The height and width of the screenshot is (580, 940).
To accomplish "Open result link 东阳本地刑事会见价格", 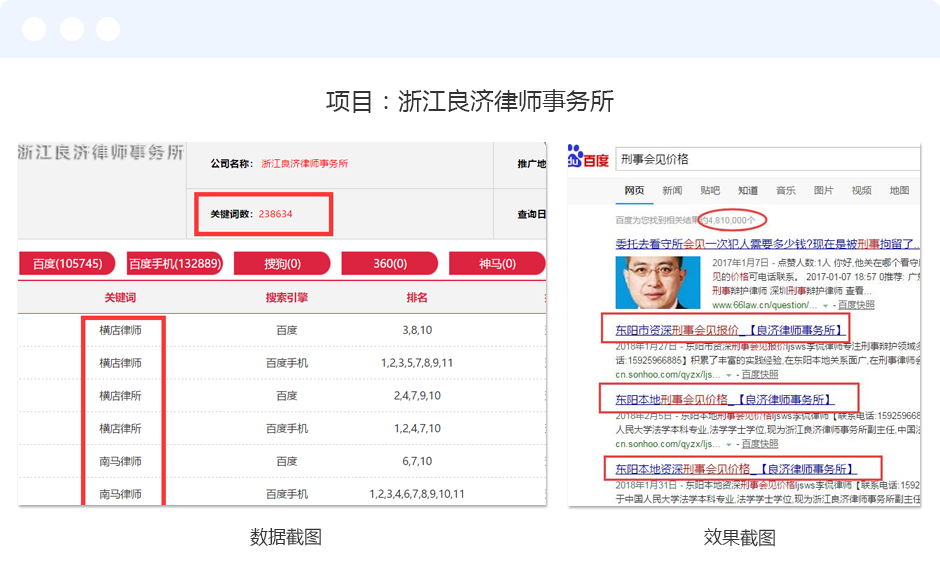I will [x=722, y=399].
